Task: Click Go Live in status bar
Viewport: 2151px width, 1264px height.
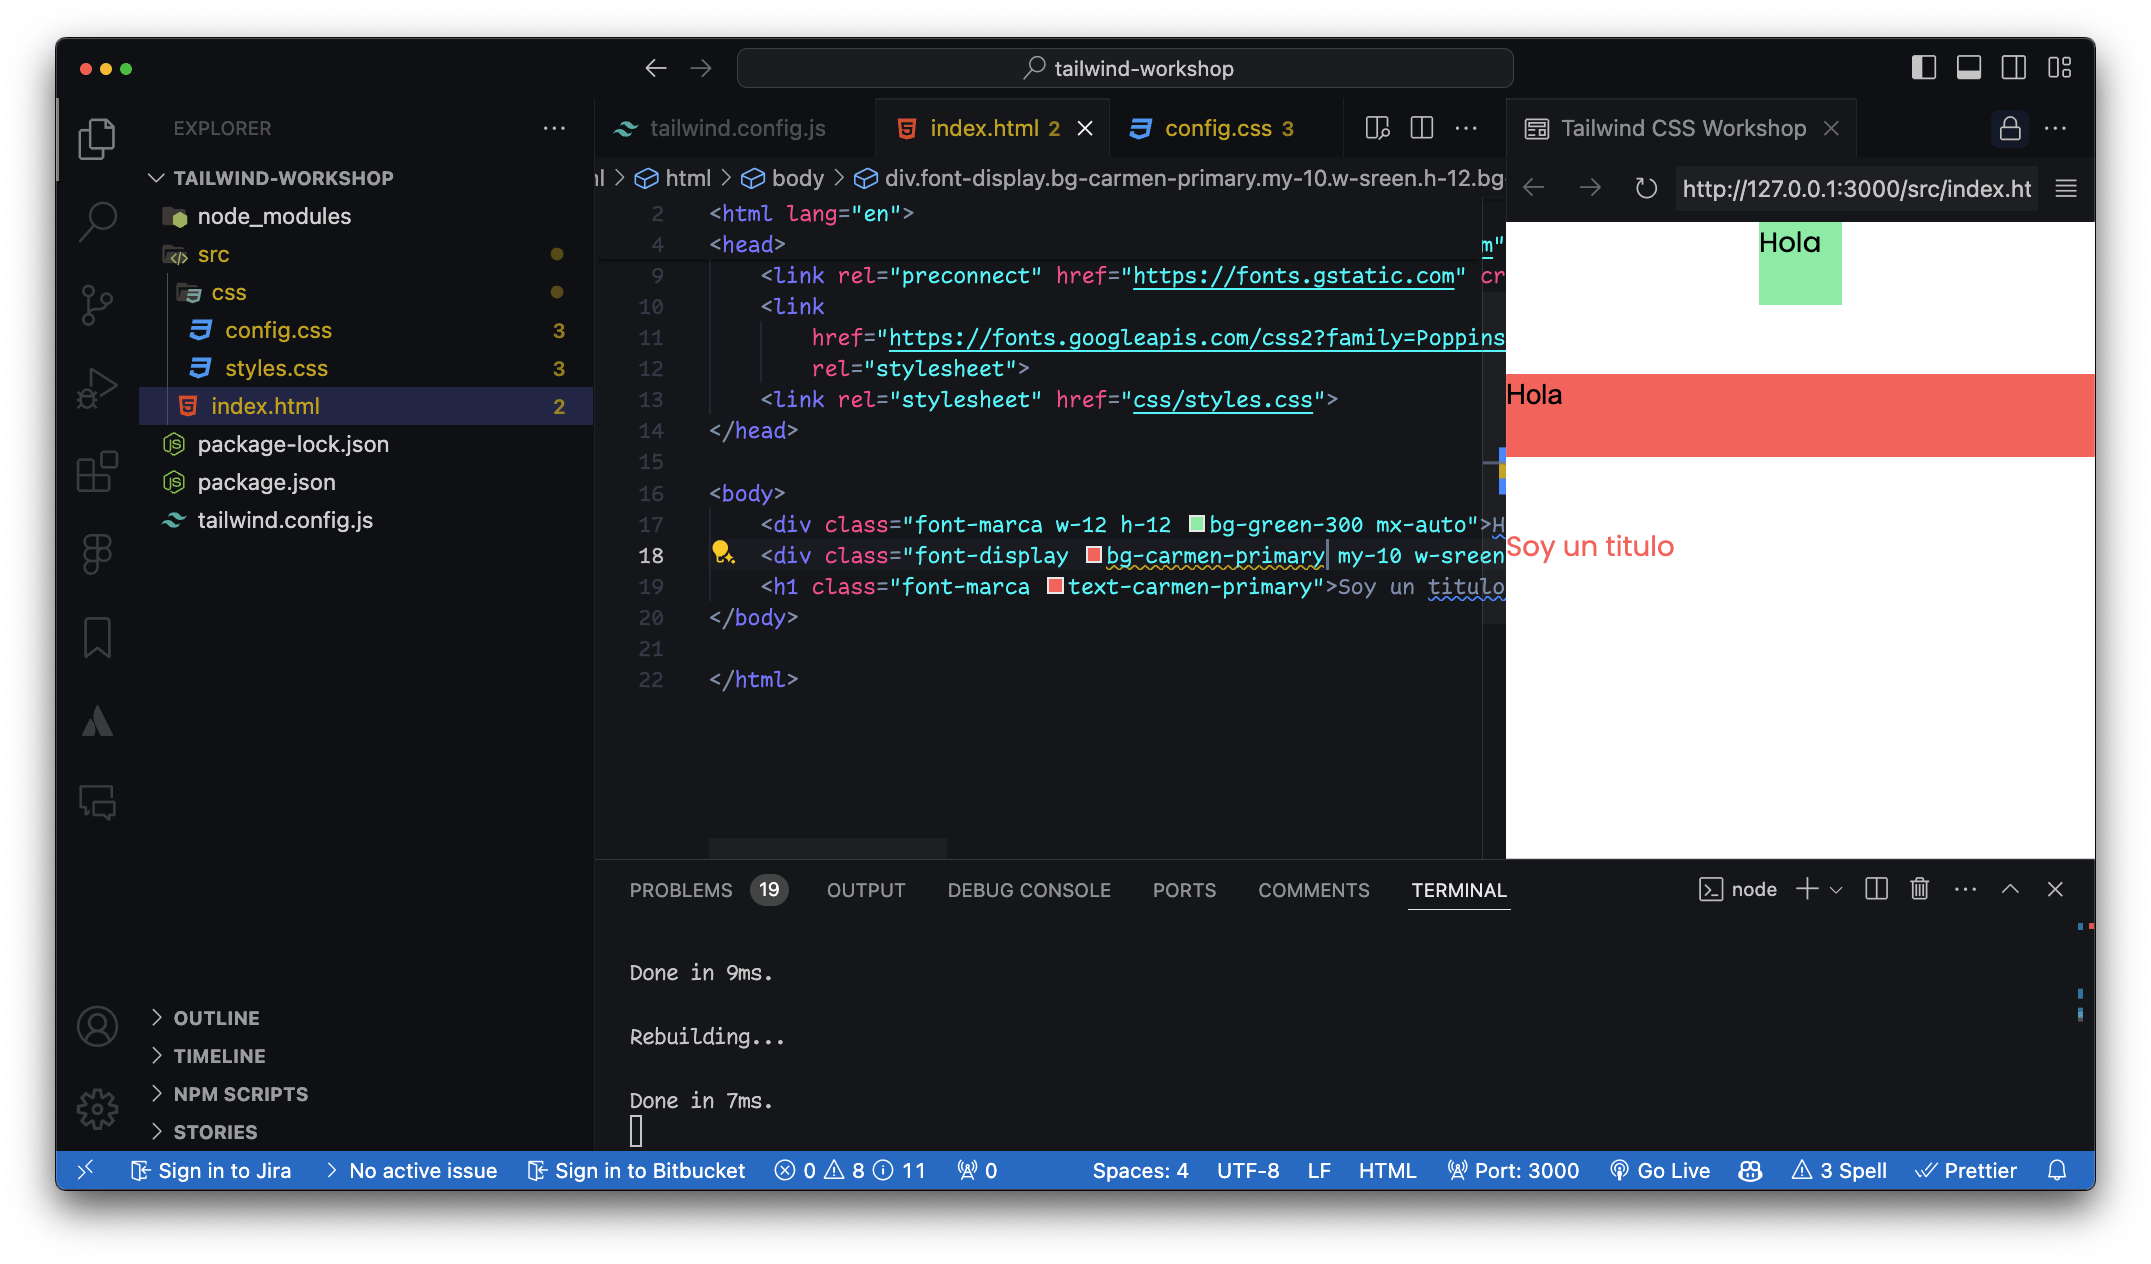Action: click(x=1660, y=1170)
